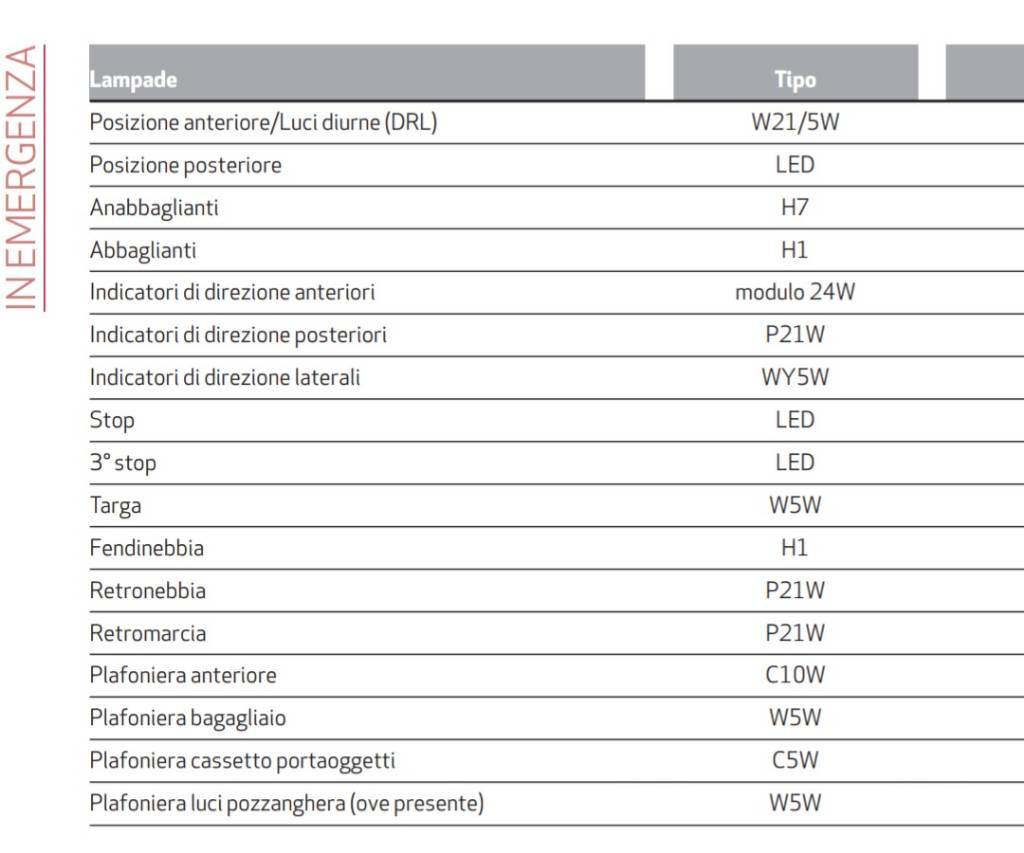Click the 'Retronebbia' row label

(148, 591)
